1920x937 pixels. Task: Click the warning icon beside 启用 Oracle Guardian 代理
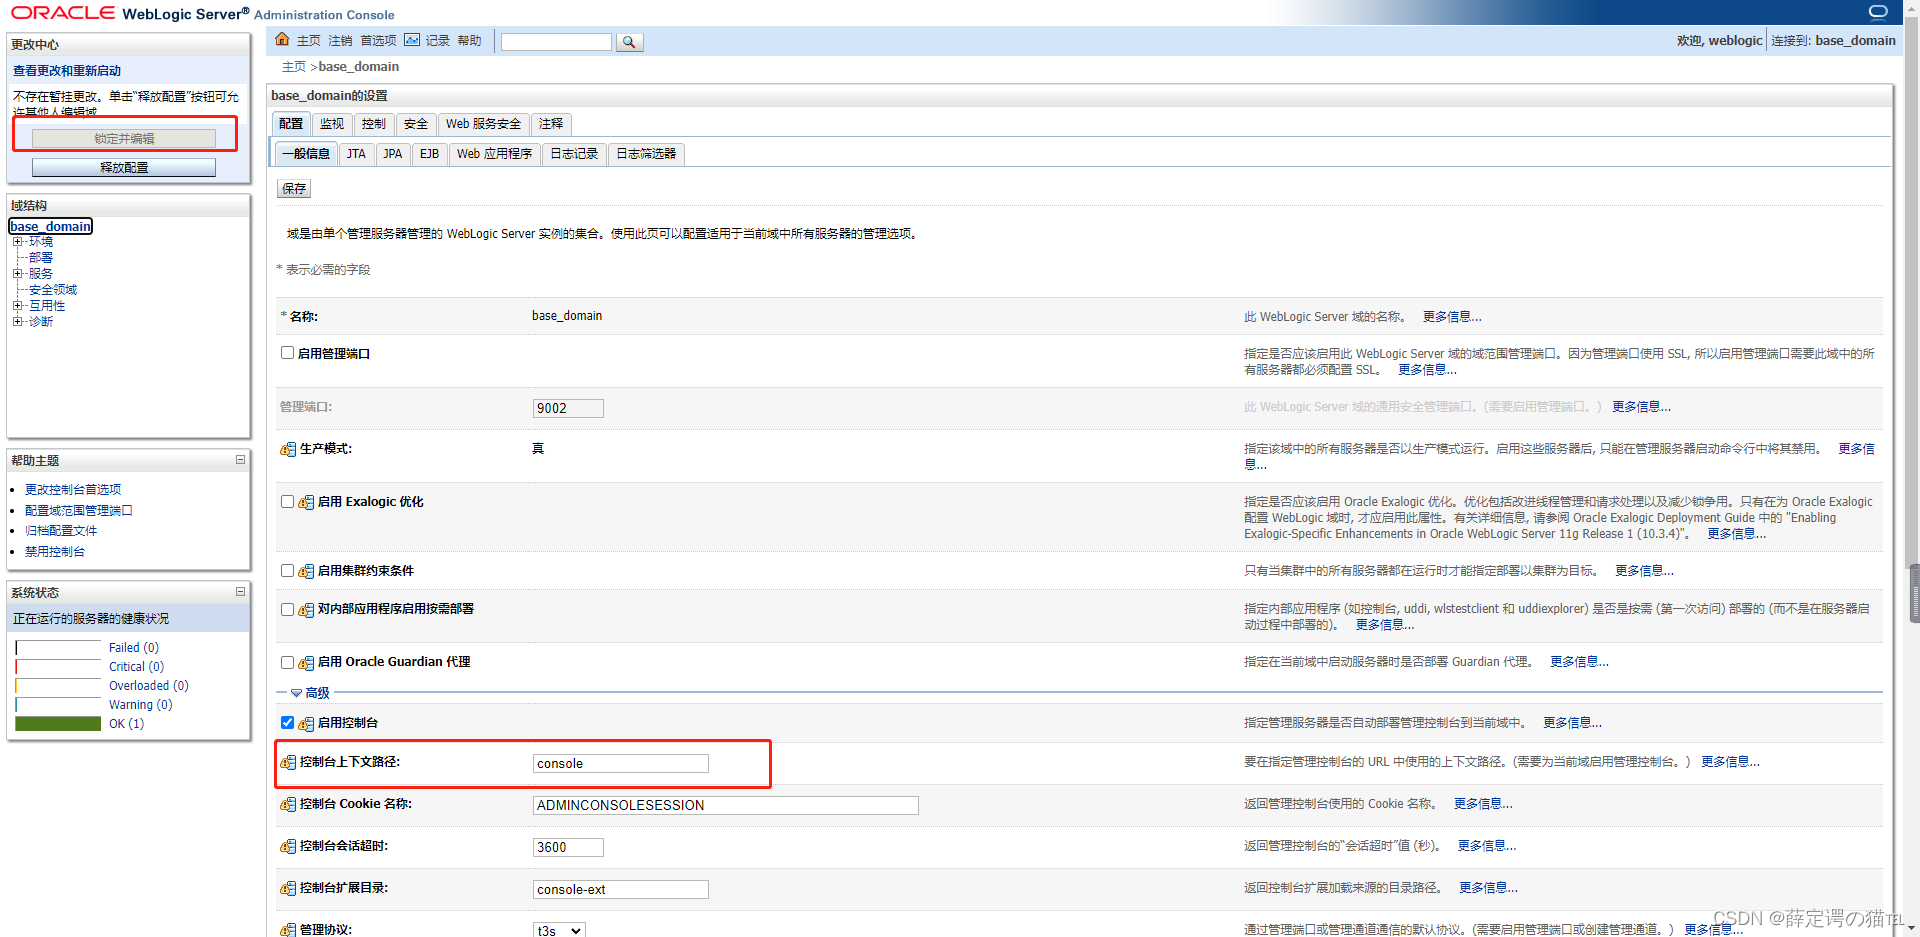click(x=306, y=662)
